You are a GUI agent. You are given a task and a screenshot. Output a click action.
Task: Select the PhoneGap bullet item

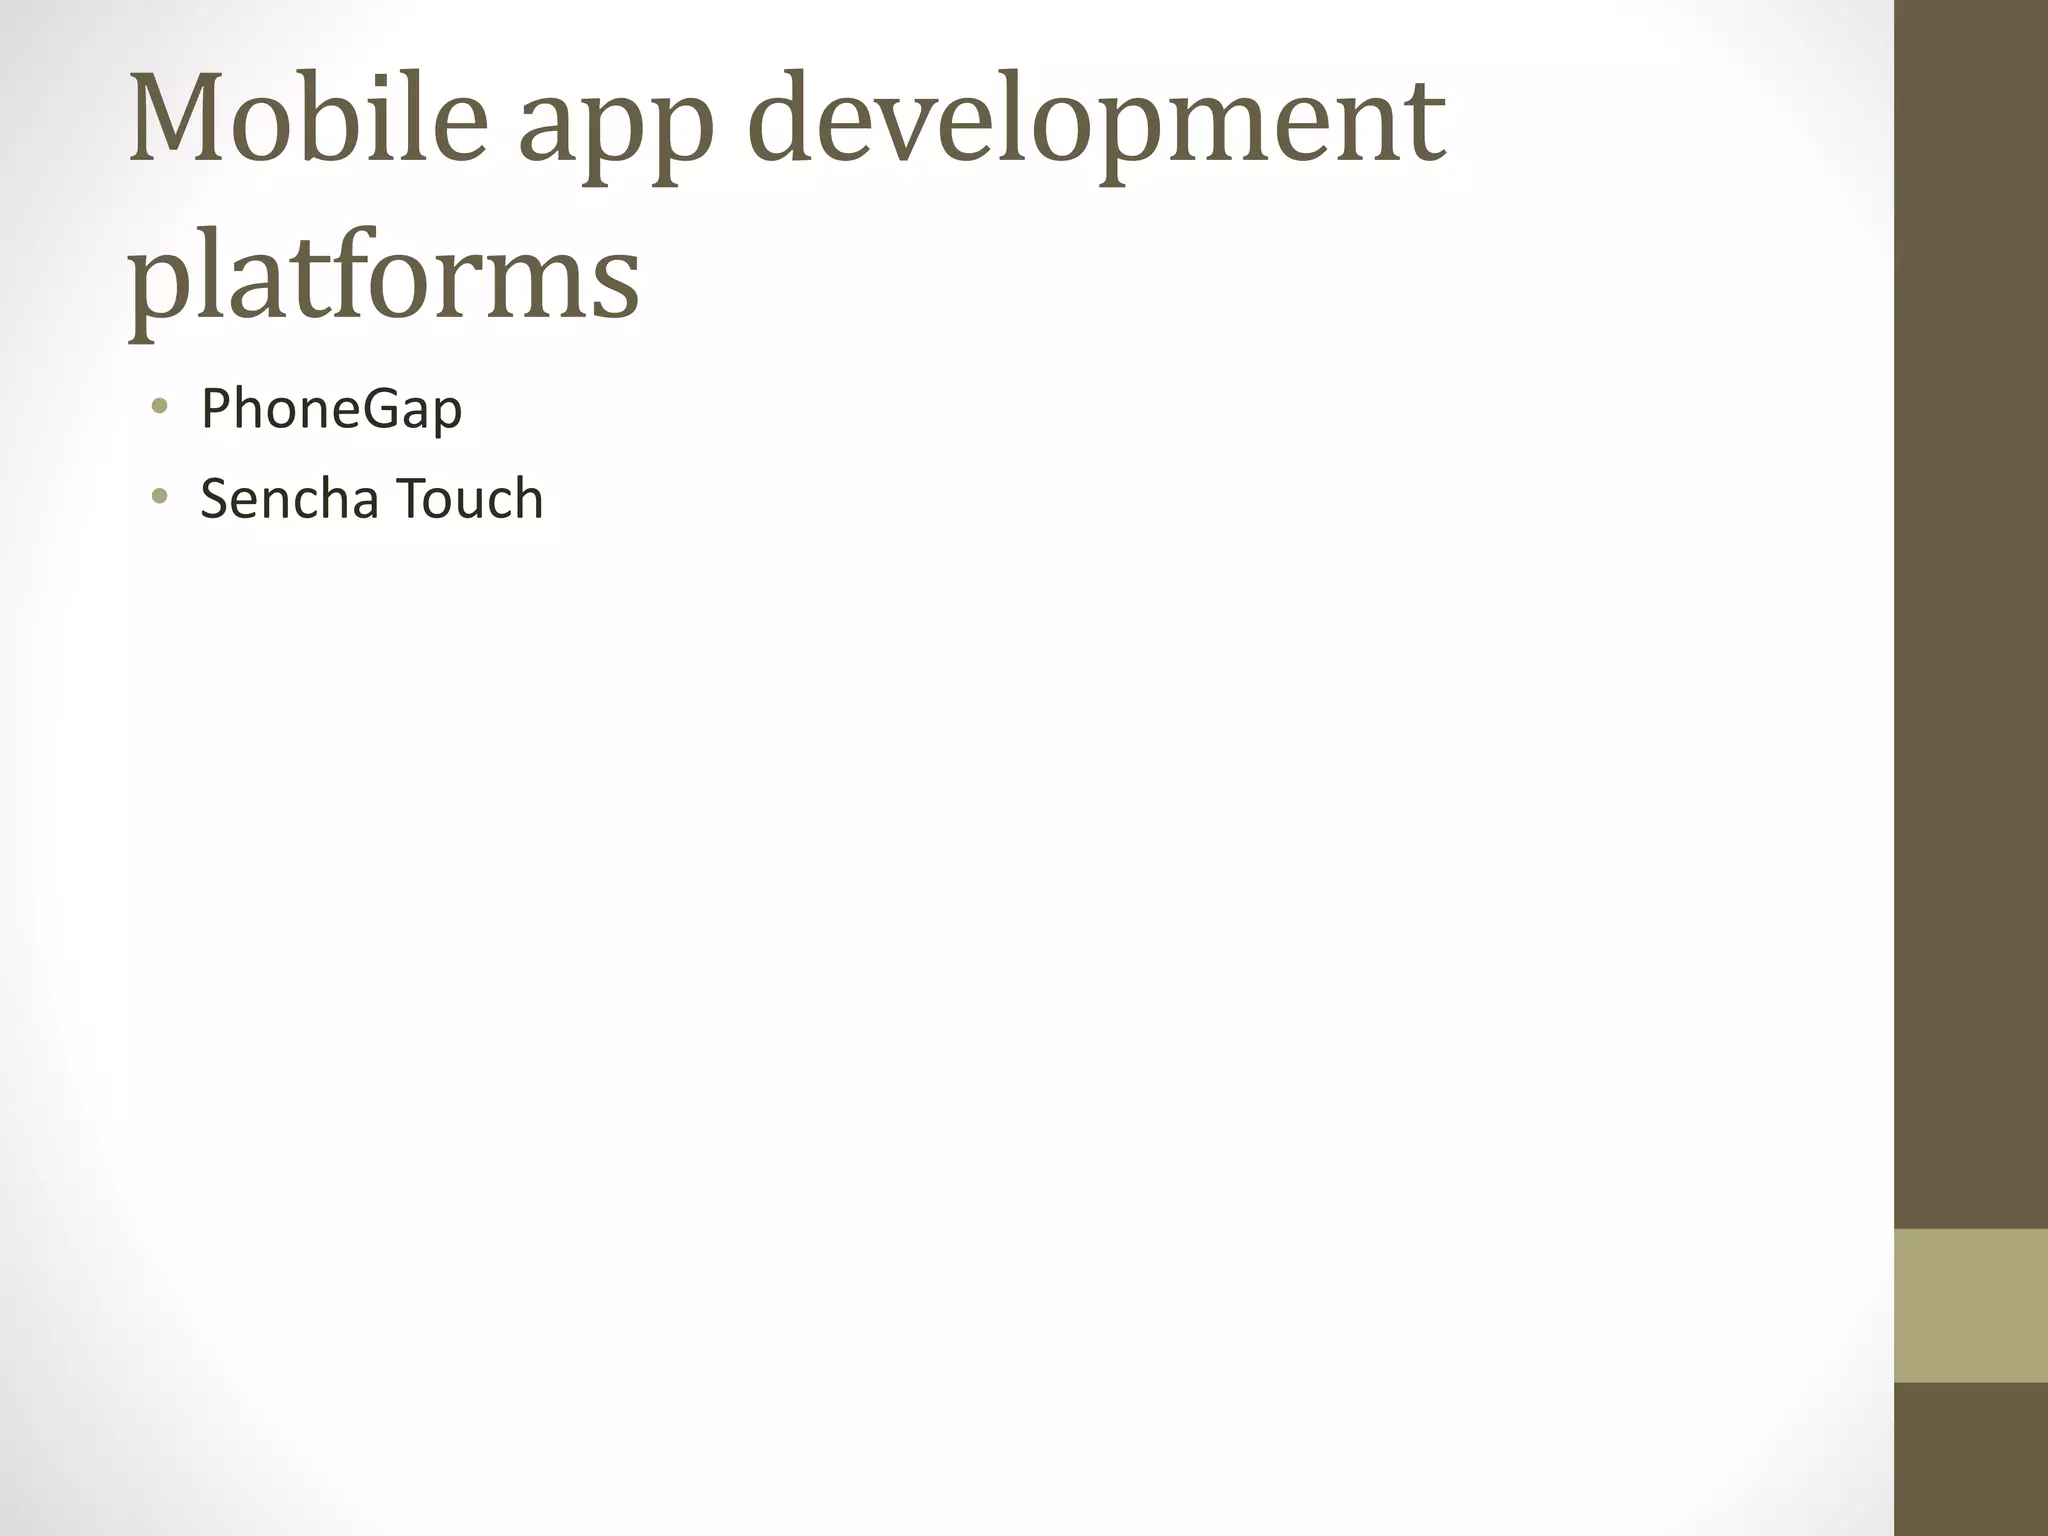click(331, 410)
